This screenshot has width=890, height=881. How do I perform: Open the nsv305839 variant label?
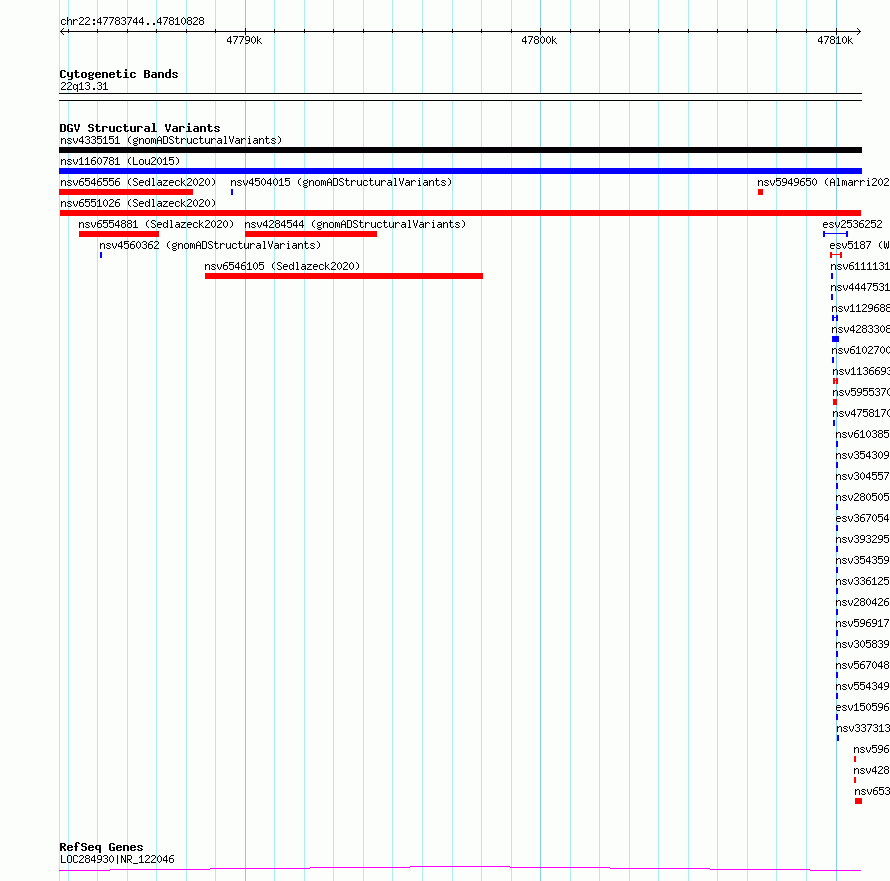point(863,644)
